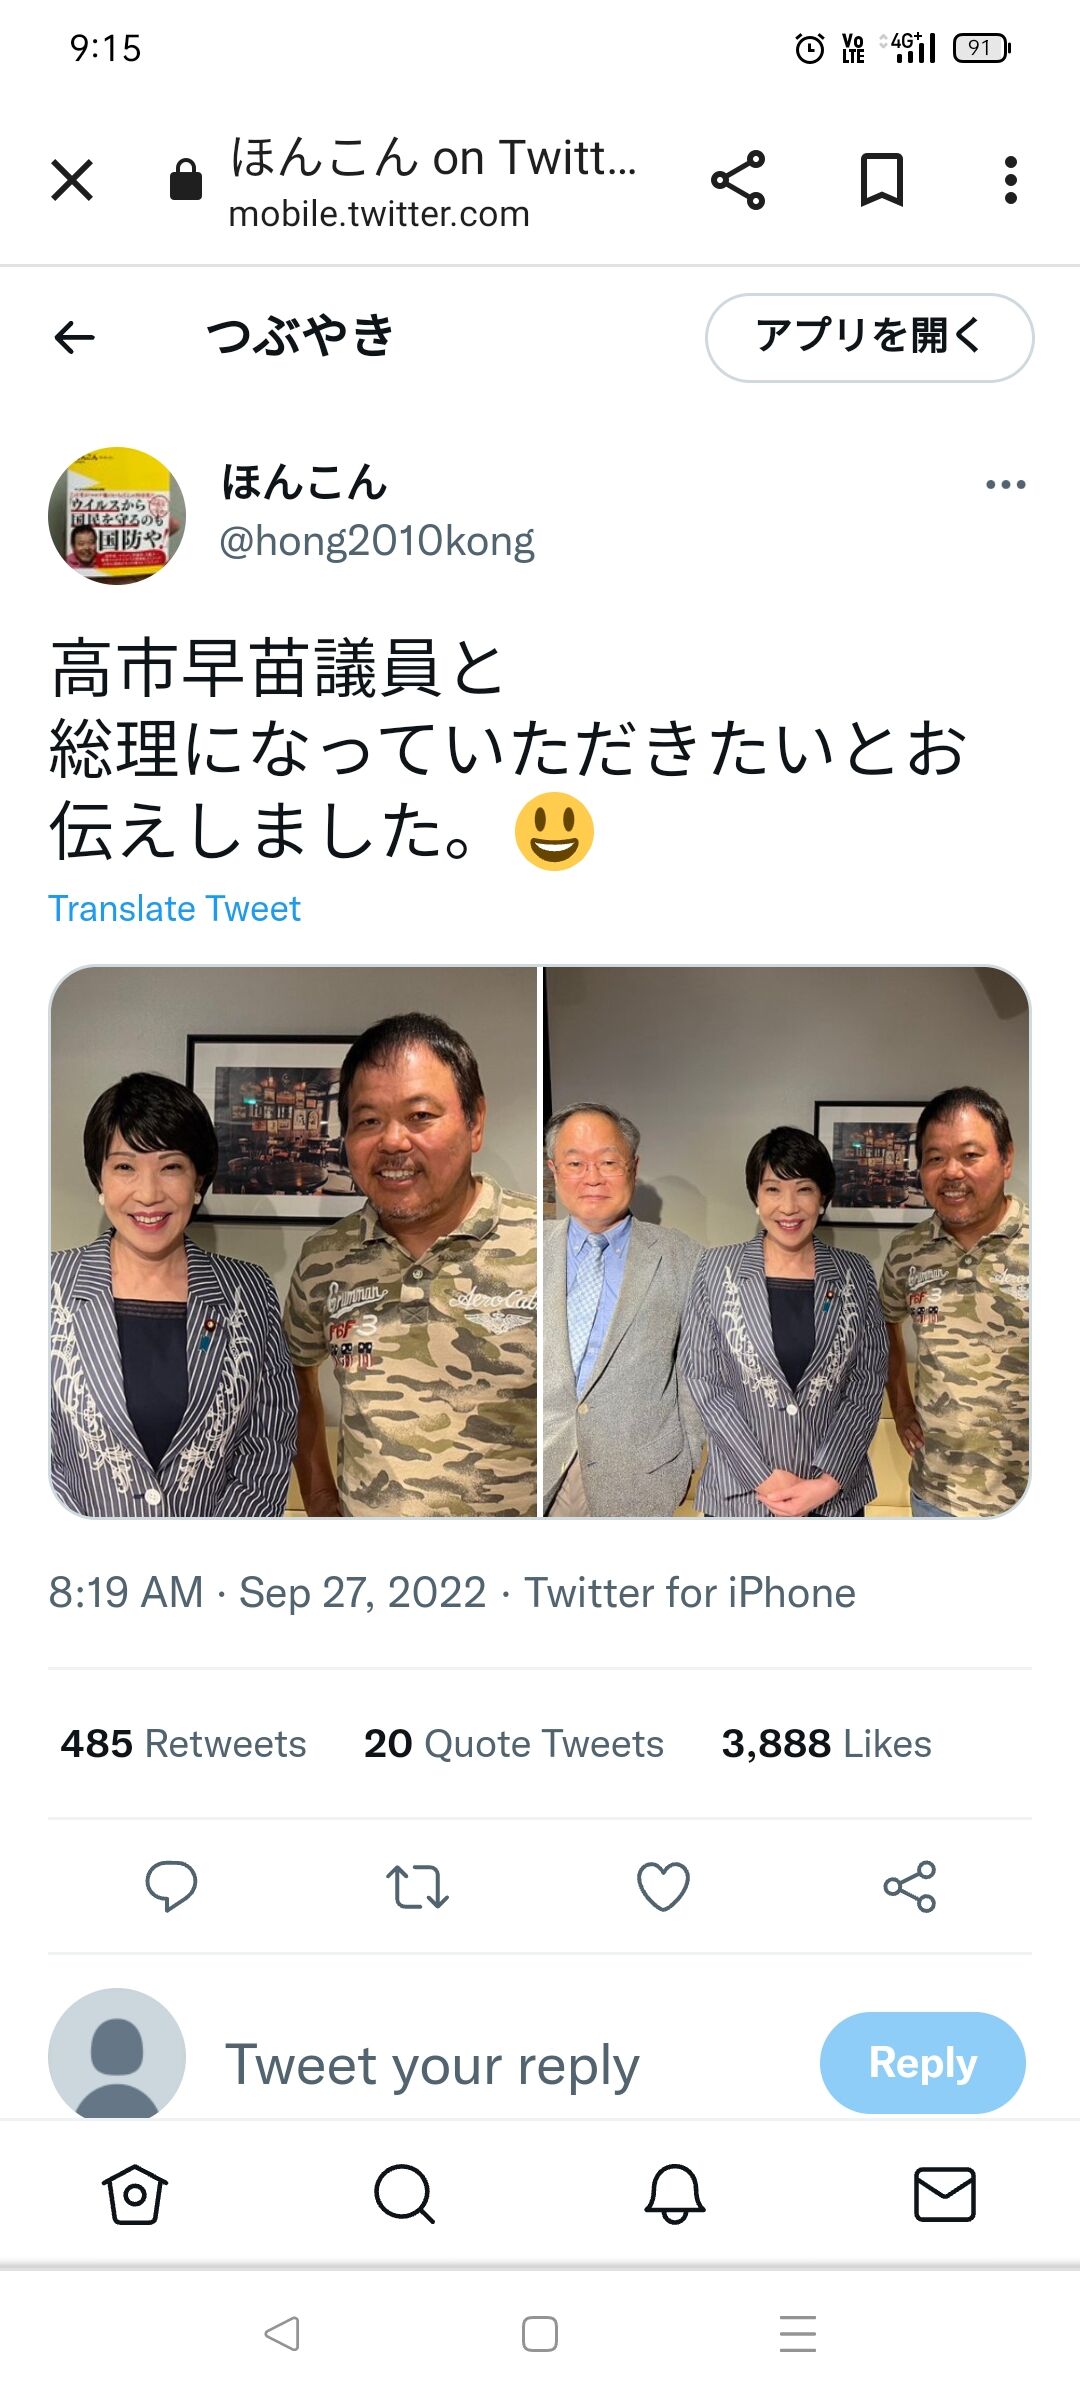
Task: Like the tweet with heart icon
Action: pos(663,1886)
